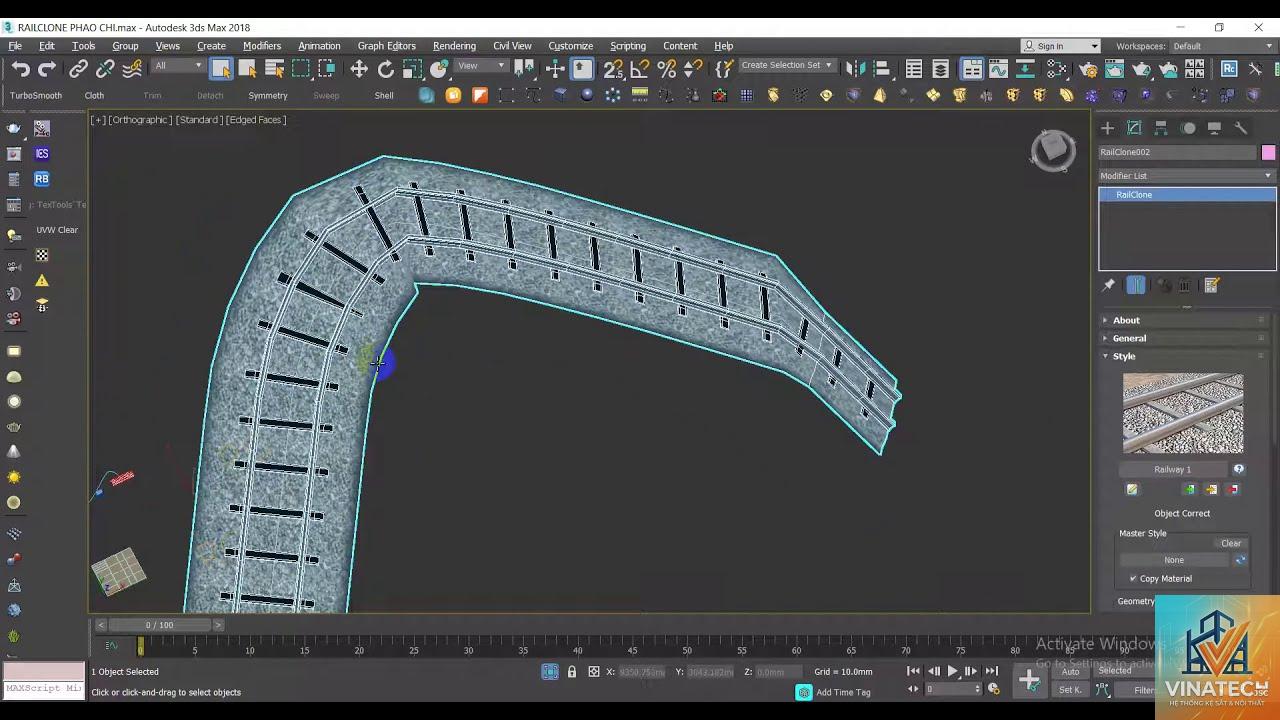The width and height of the screenshot is (1280, 720).
Task: Switch to the Display panel tab
Action: [x=1214, y=128]
